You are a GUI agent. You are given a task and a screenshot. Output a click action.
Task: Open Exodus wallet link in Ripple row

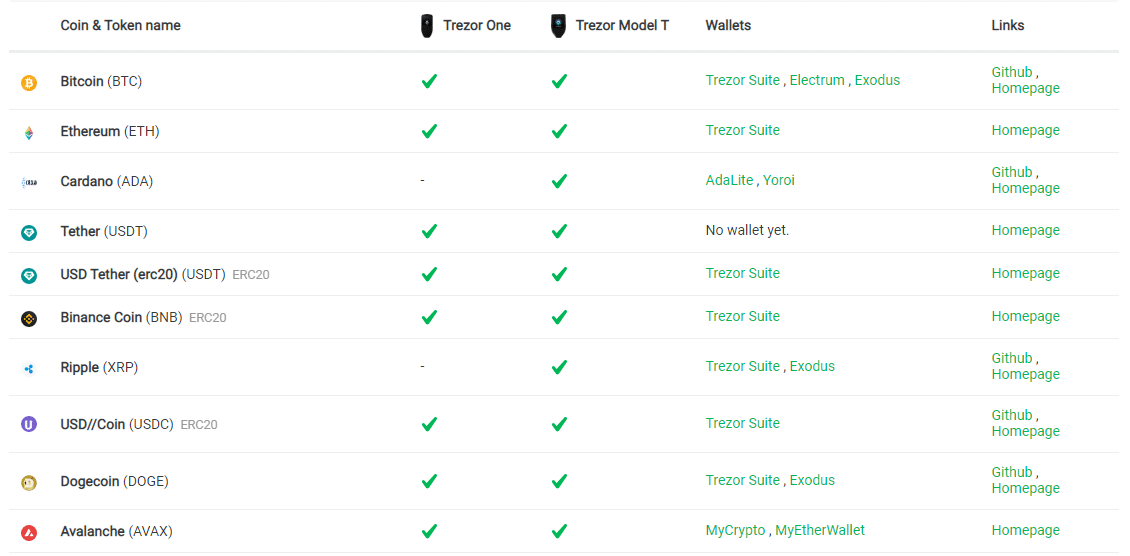[812, 367]
